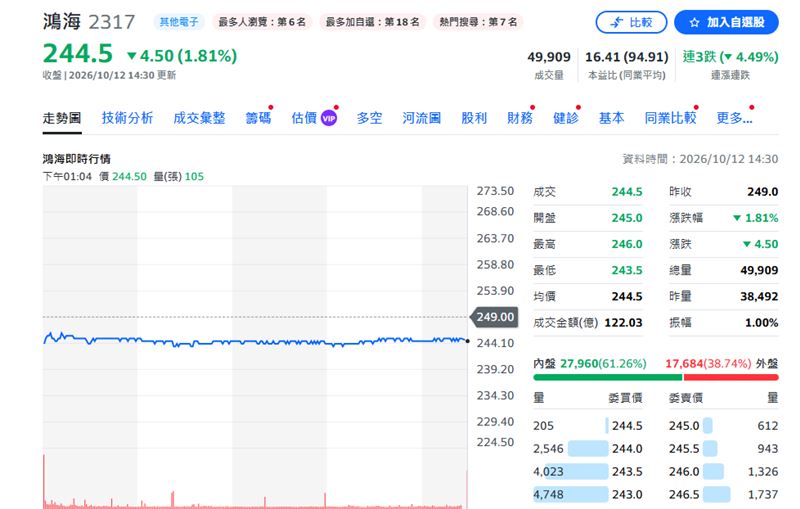Click the 249.00 previous close chart marker
Screen dimensions: 800x509
coord(495,317)
